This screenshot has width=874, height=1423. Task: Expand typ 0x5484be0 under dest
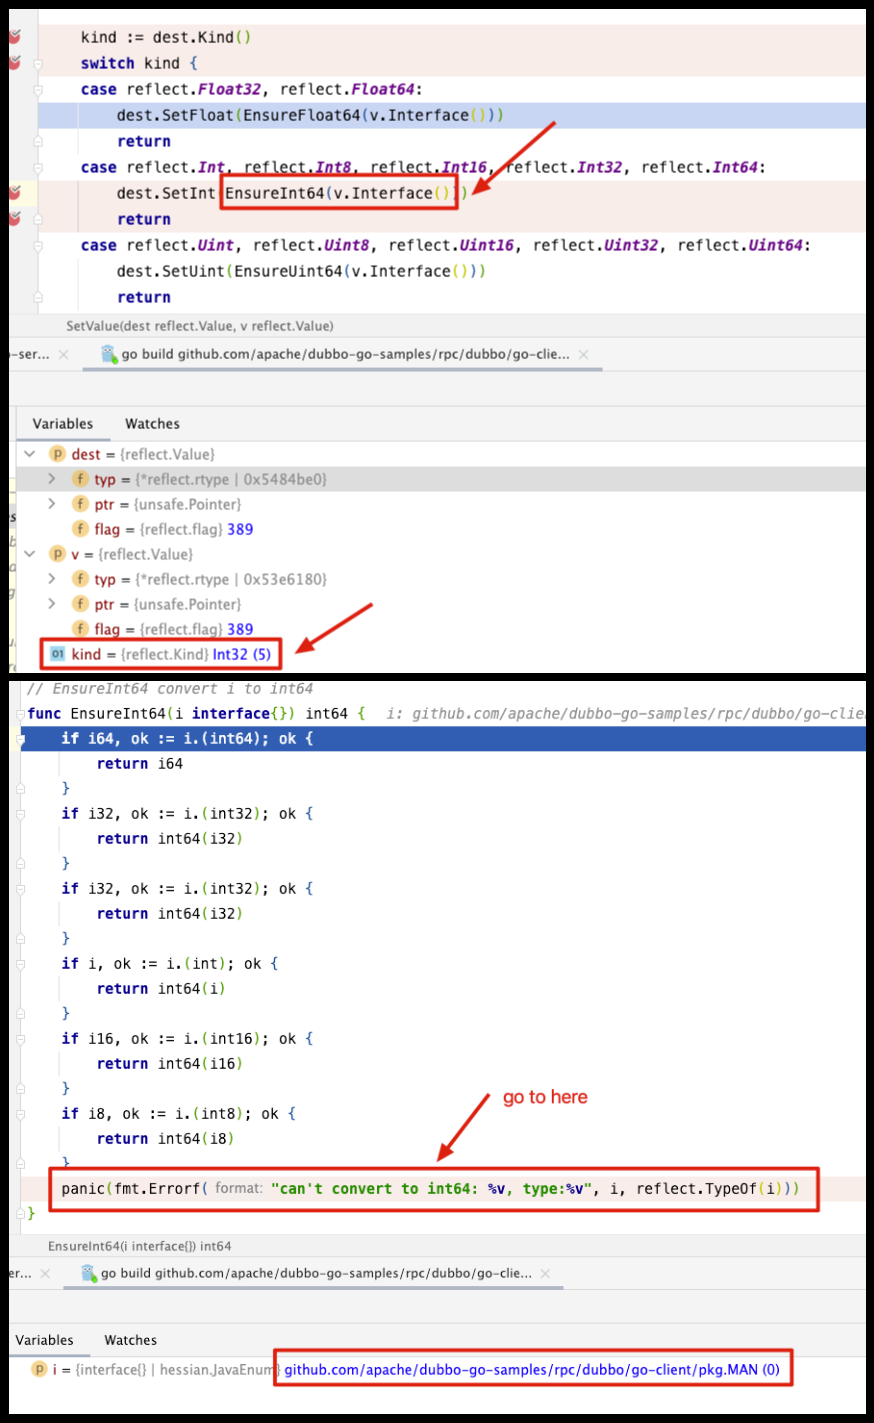[52, 479]
